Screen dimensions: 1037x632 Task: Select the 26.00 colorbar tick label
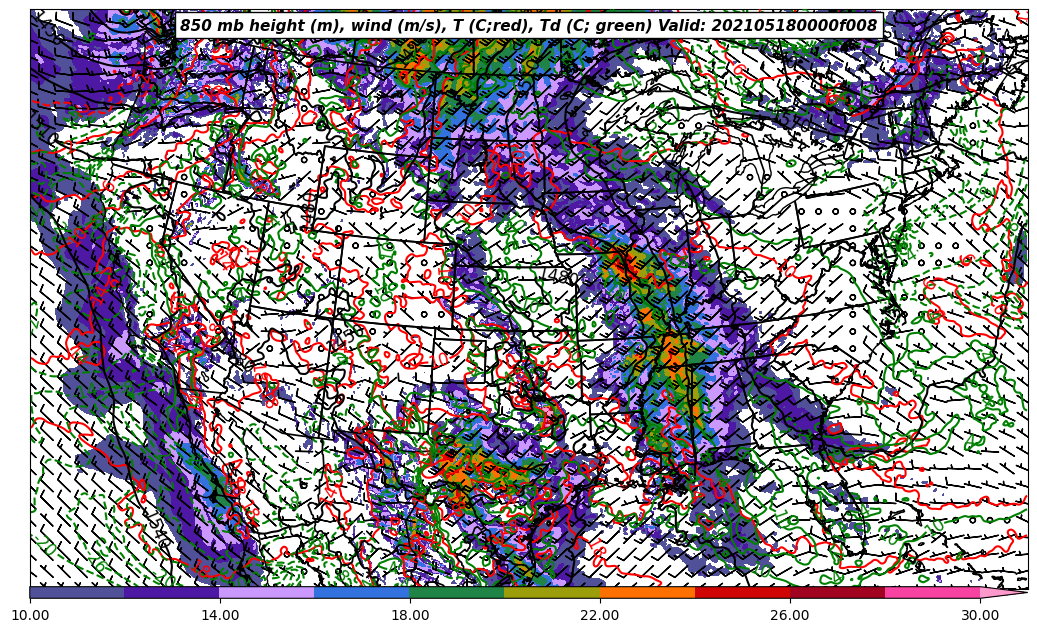(790, 615)
